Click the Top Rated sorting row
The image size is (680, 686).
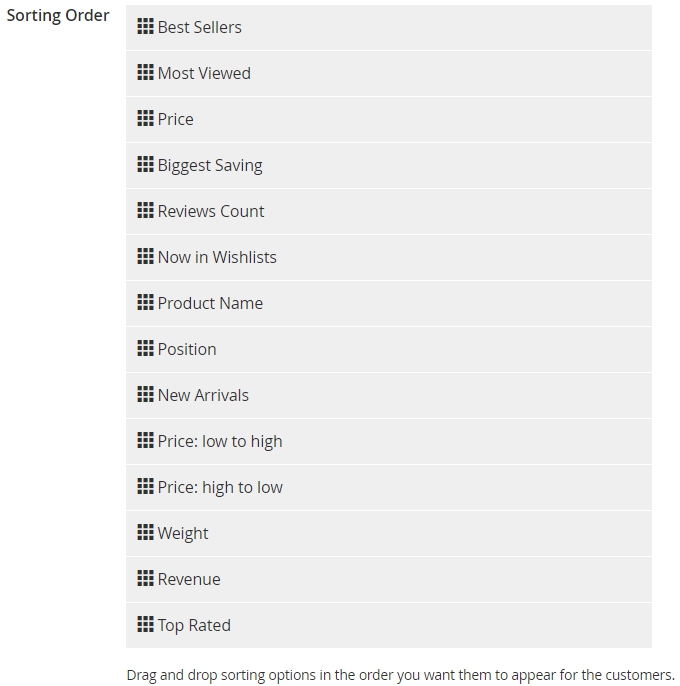[x=389, y=626]
